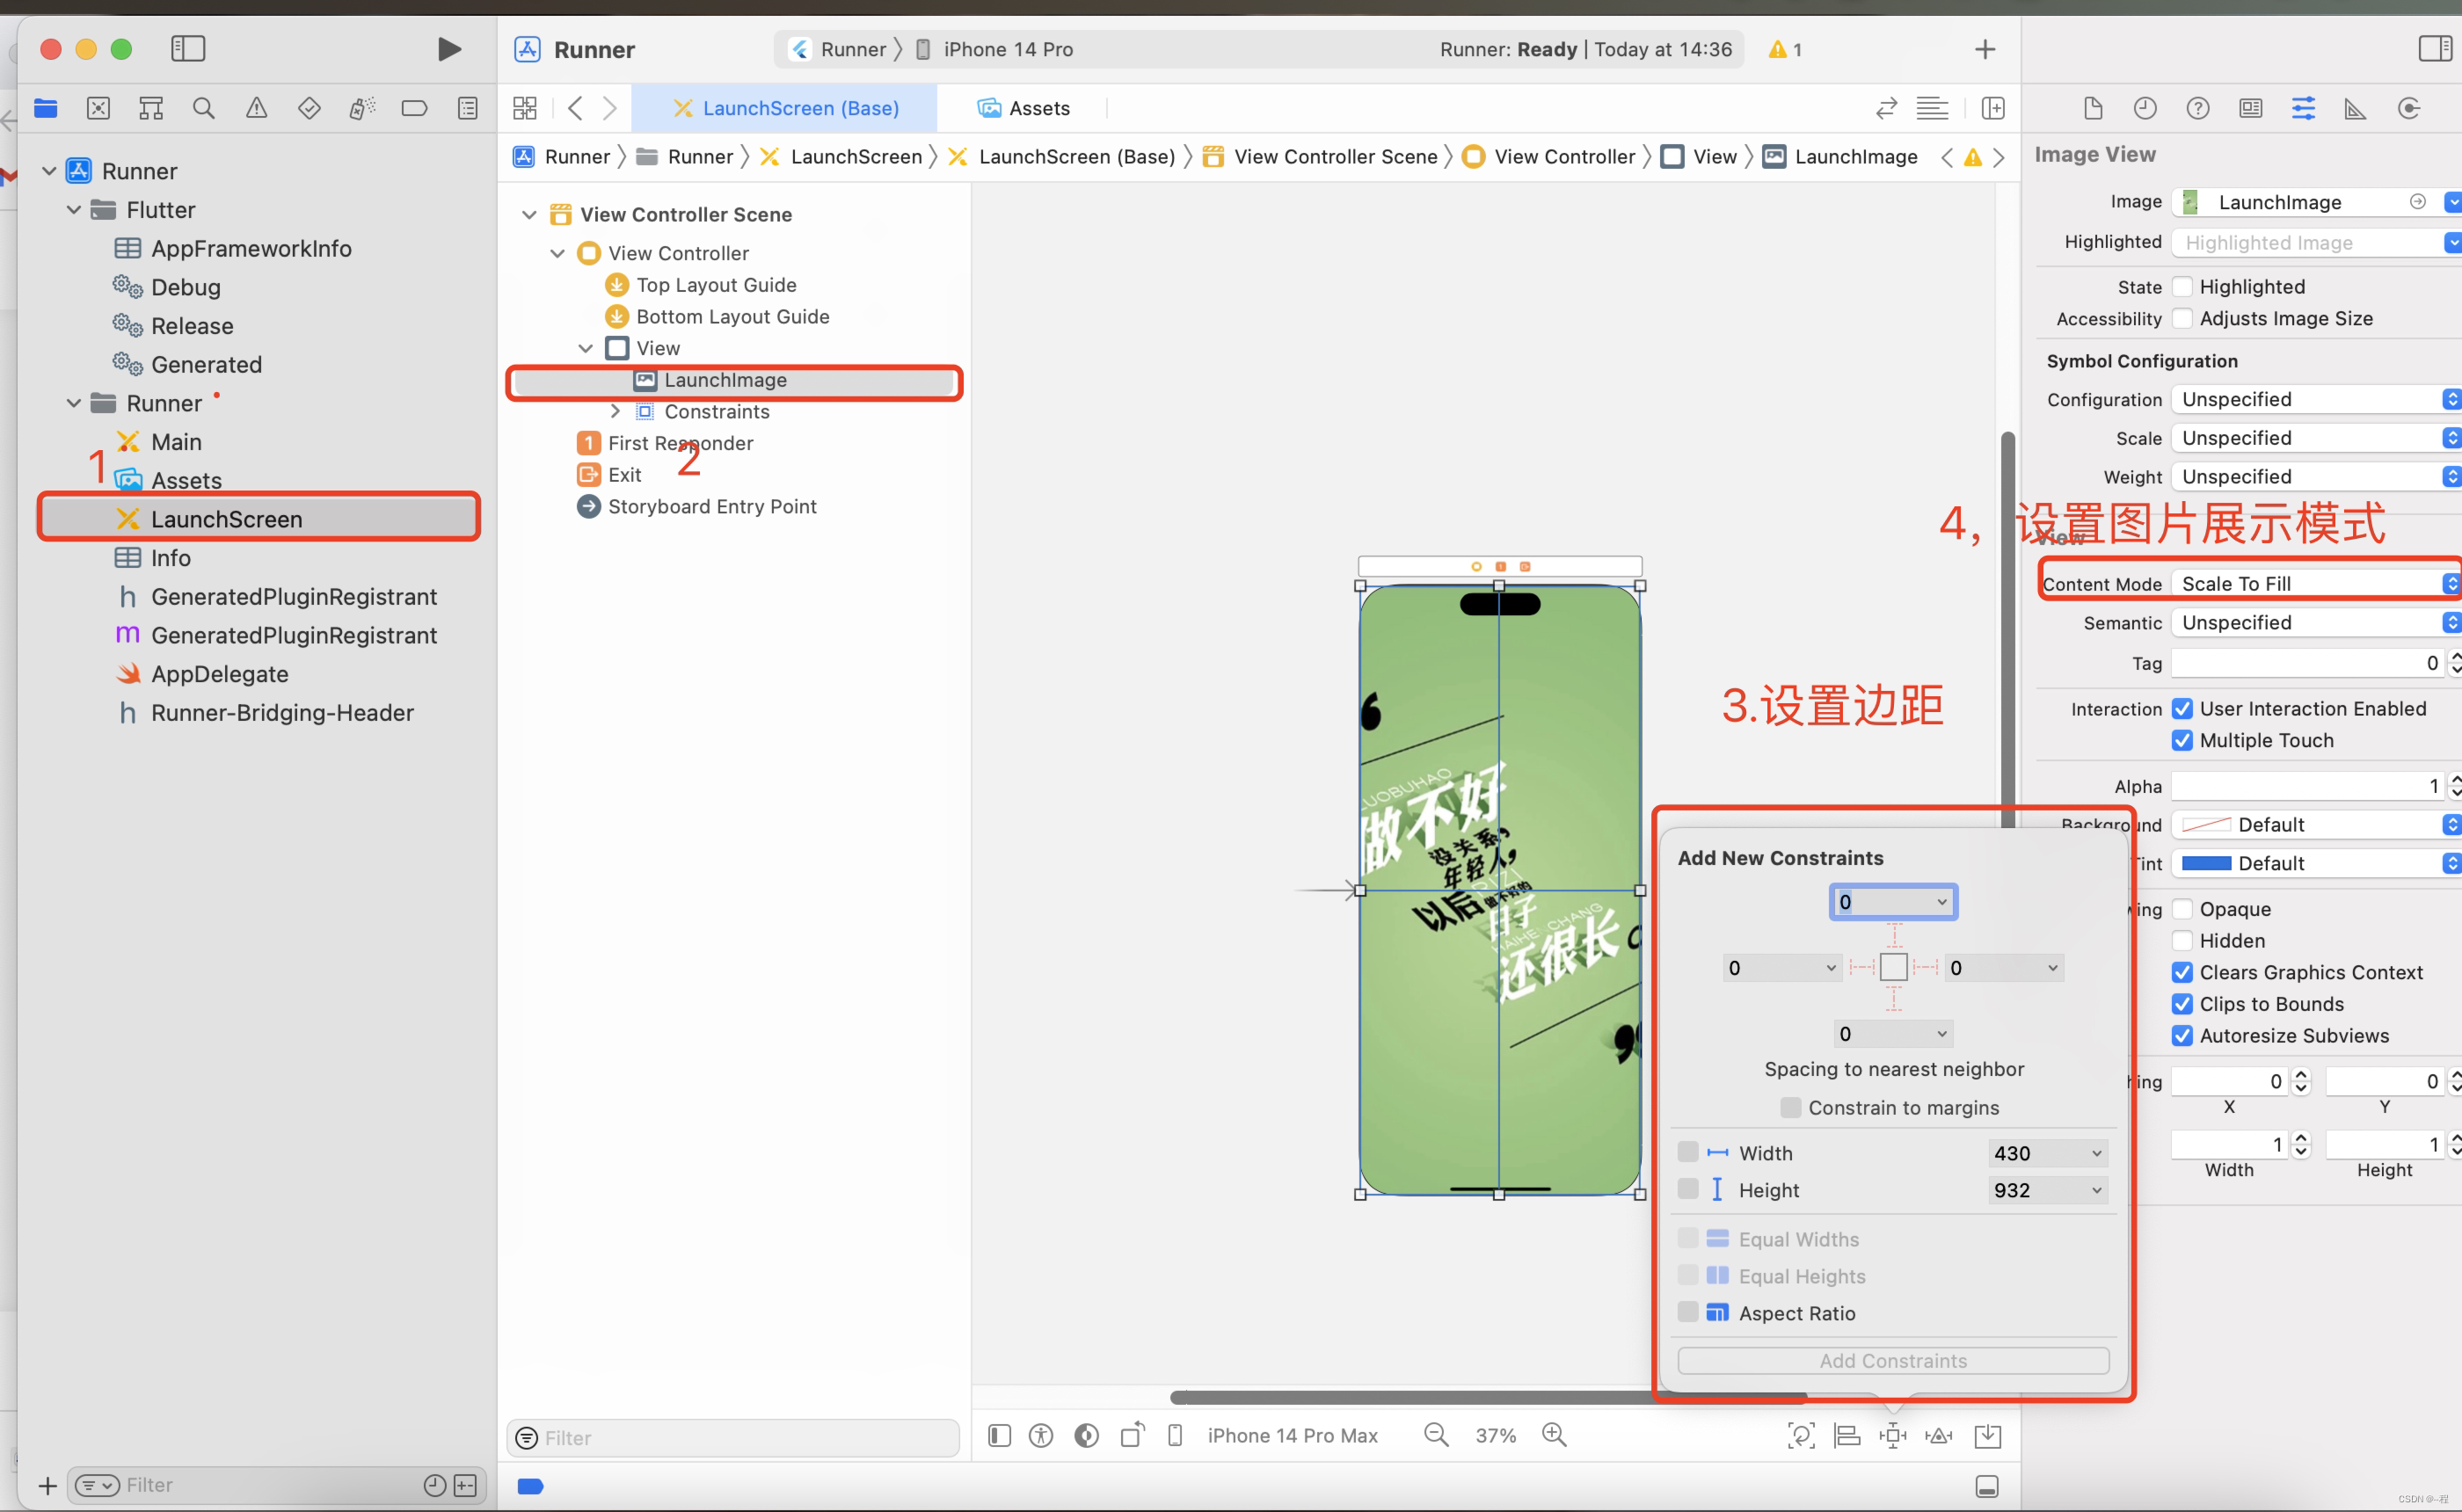Toggle the inspectors panel
Viewport: 2462px width, 1512px height.
(x=2435, y=49)
